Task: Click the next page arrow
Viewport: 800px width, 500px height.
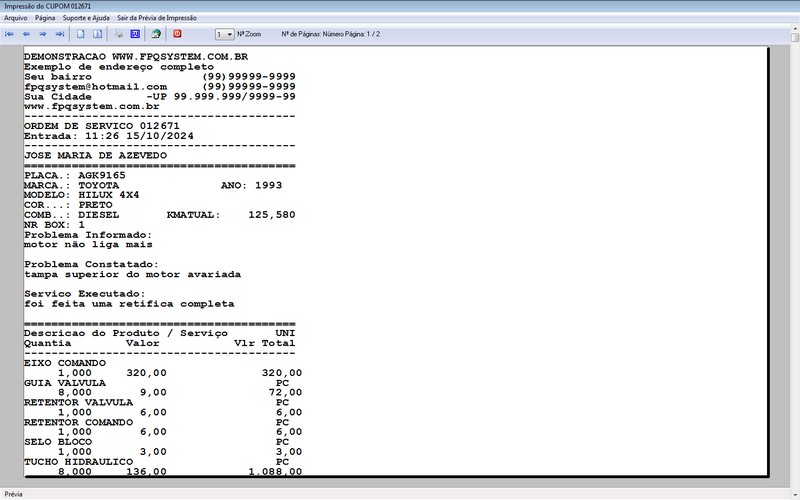Action: (43, 33)
